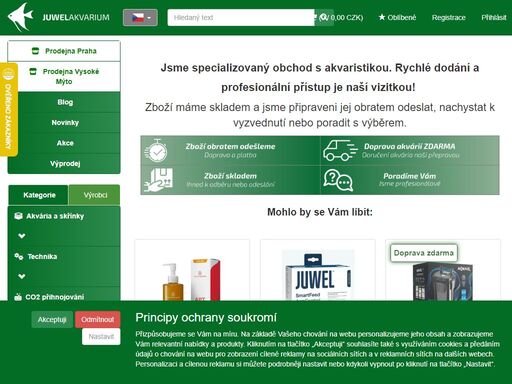512x384 pixels.
Task: Open the CO2 přihnojování category
Action: pyautogui.click(x=55, y=297)
